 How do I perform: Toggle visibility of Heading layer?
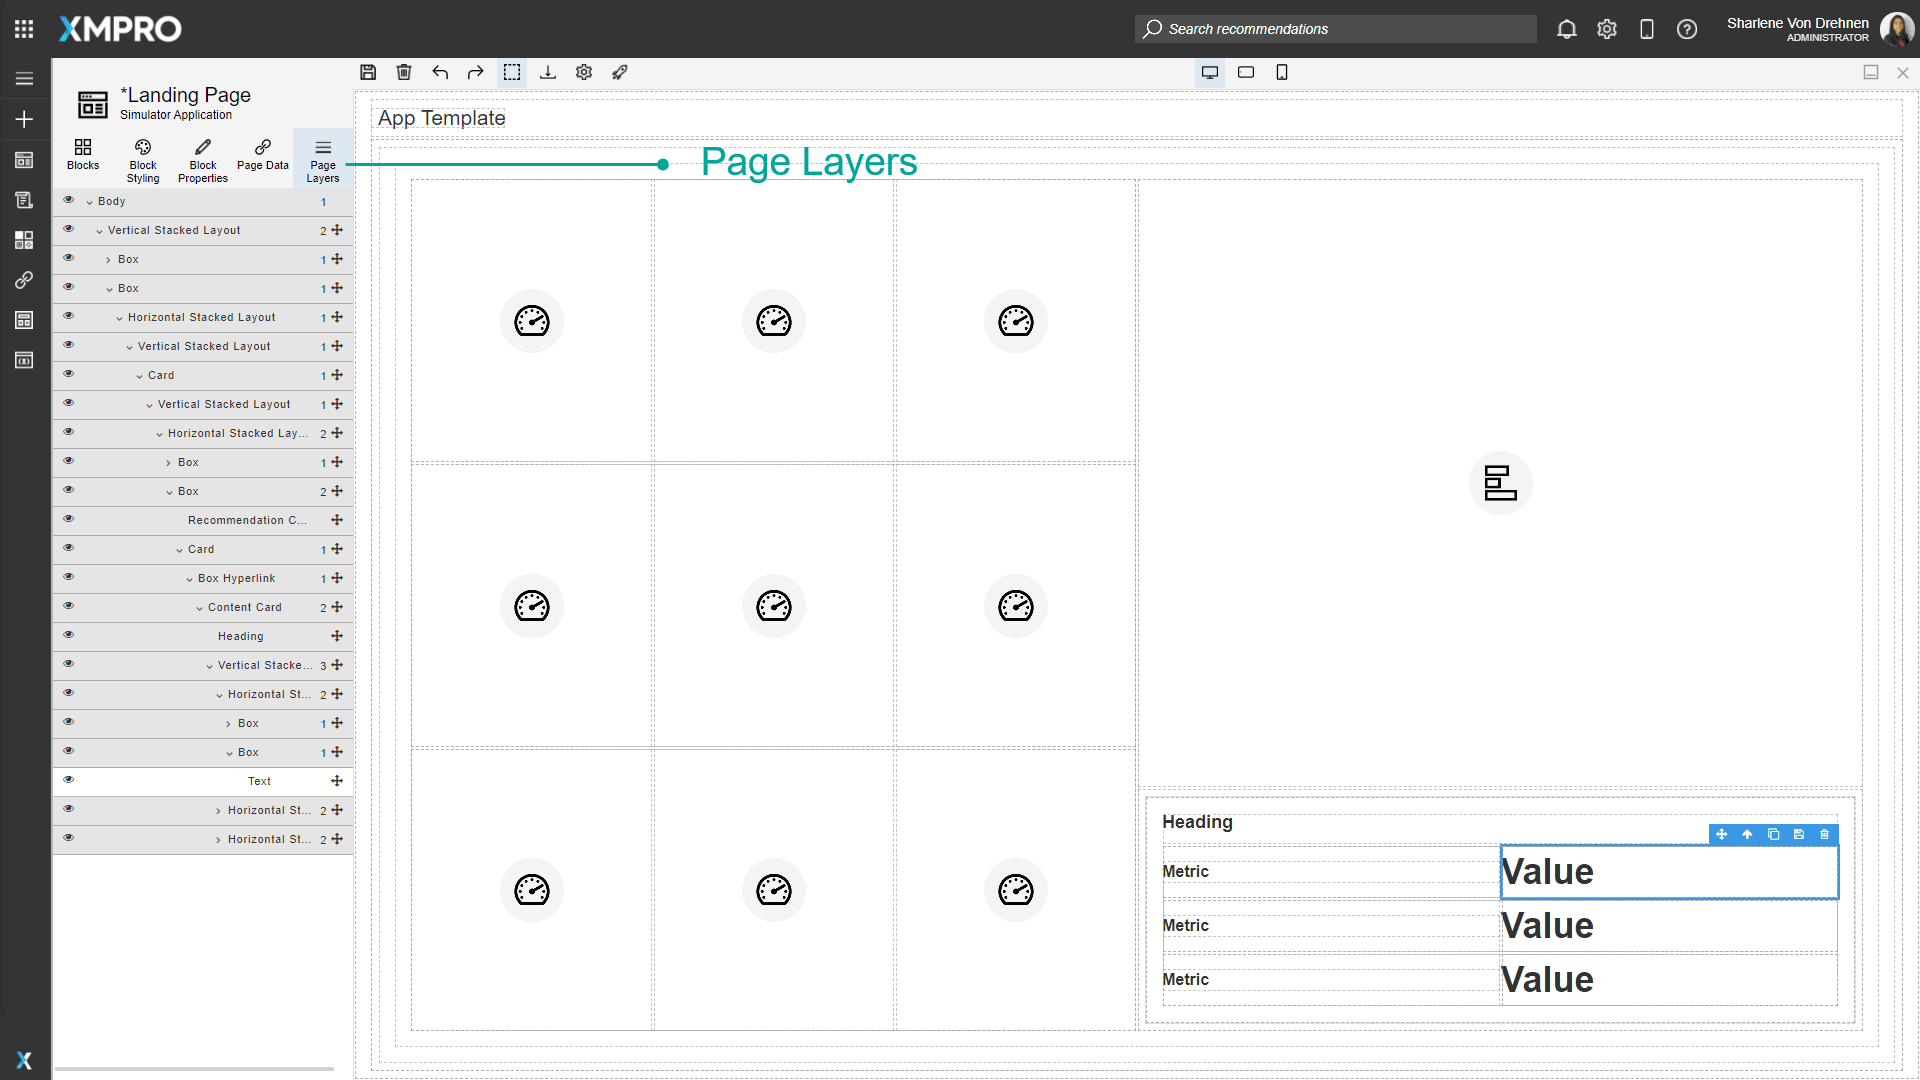coord(69,636)
